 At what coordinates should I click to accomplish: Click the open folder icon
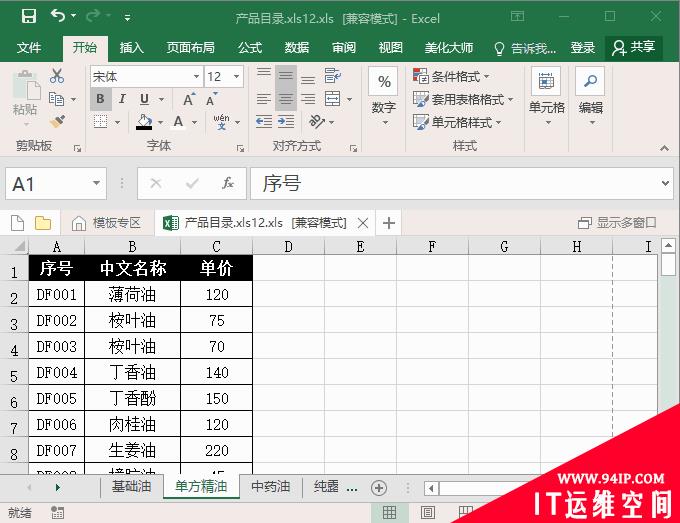pos(43,223)
